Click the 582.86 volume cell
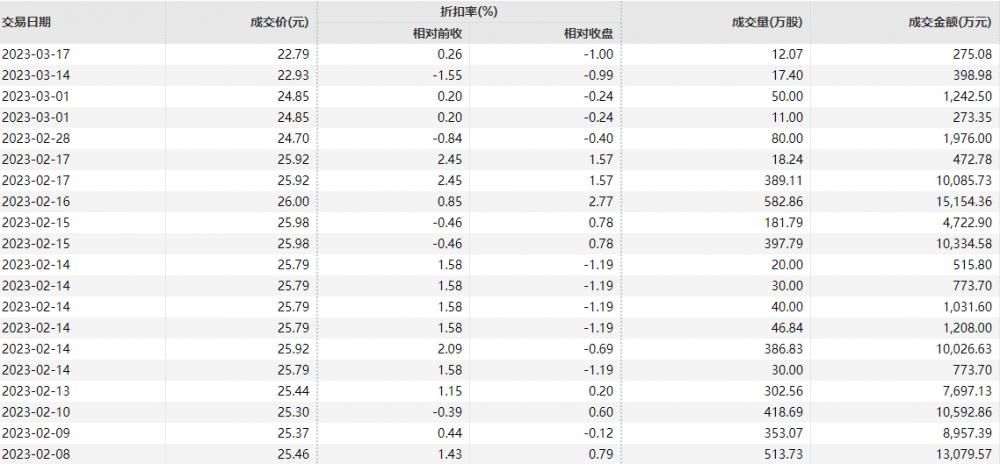 click(784, 202)
